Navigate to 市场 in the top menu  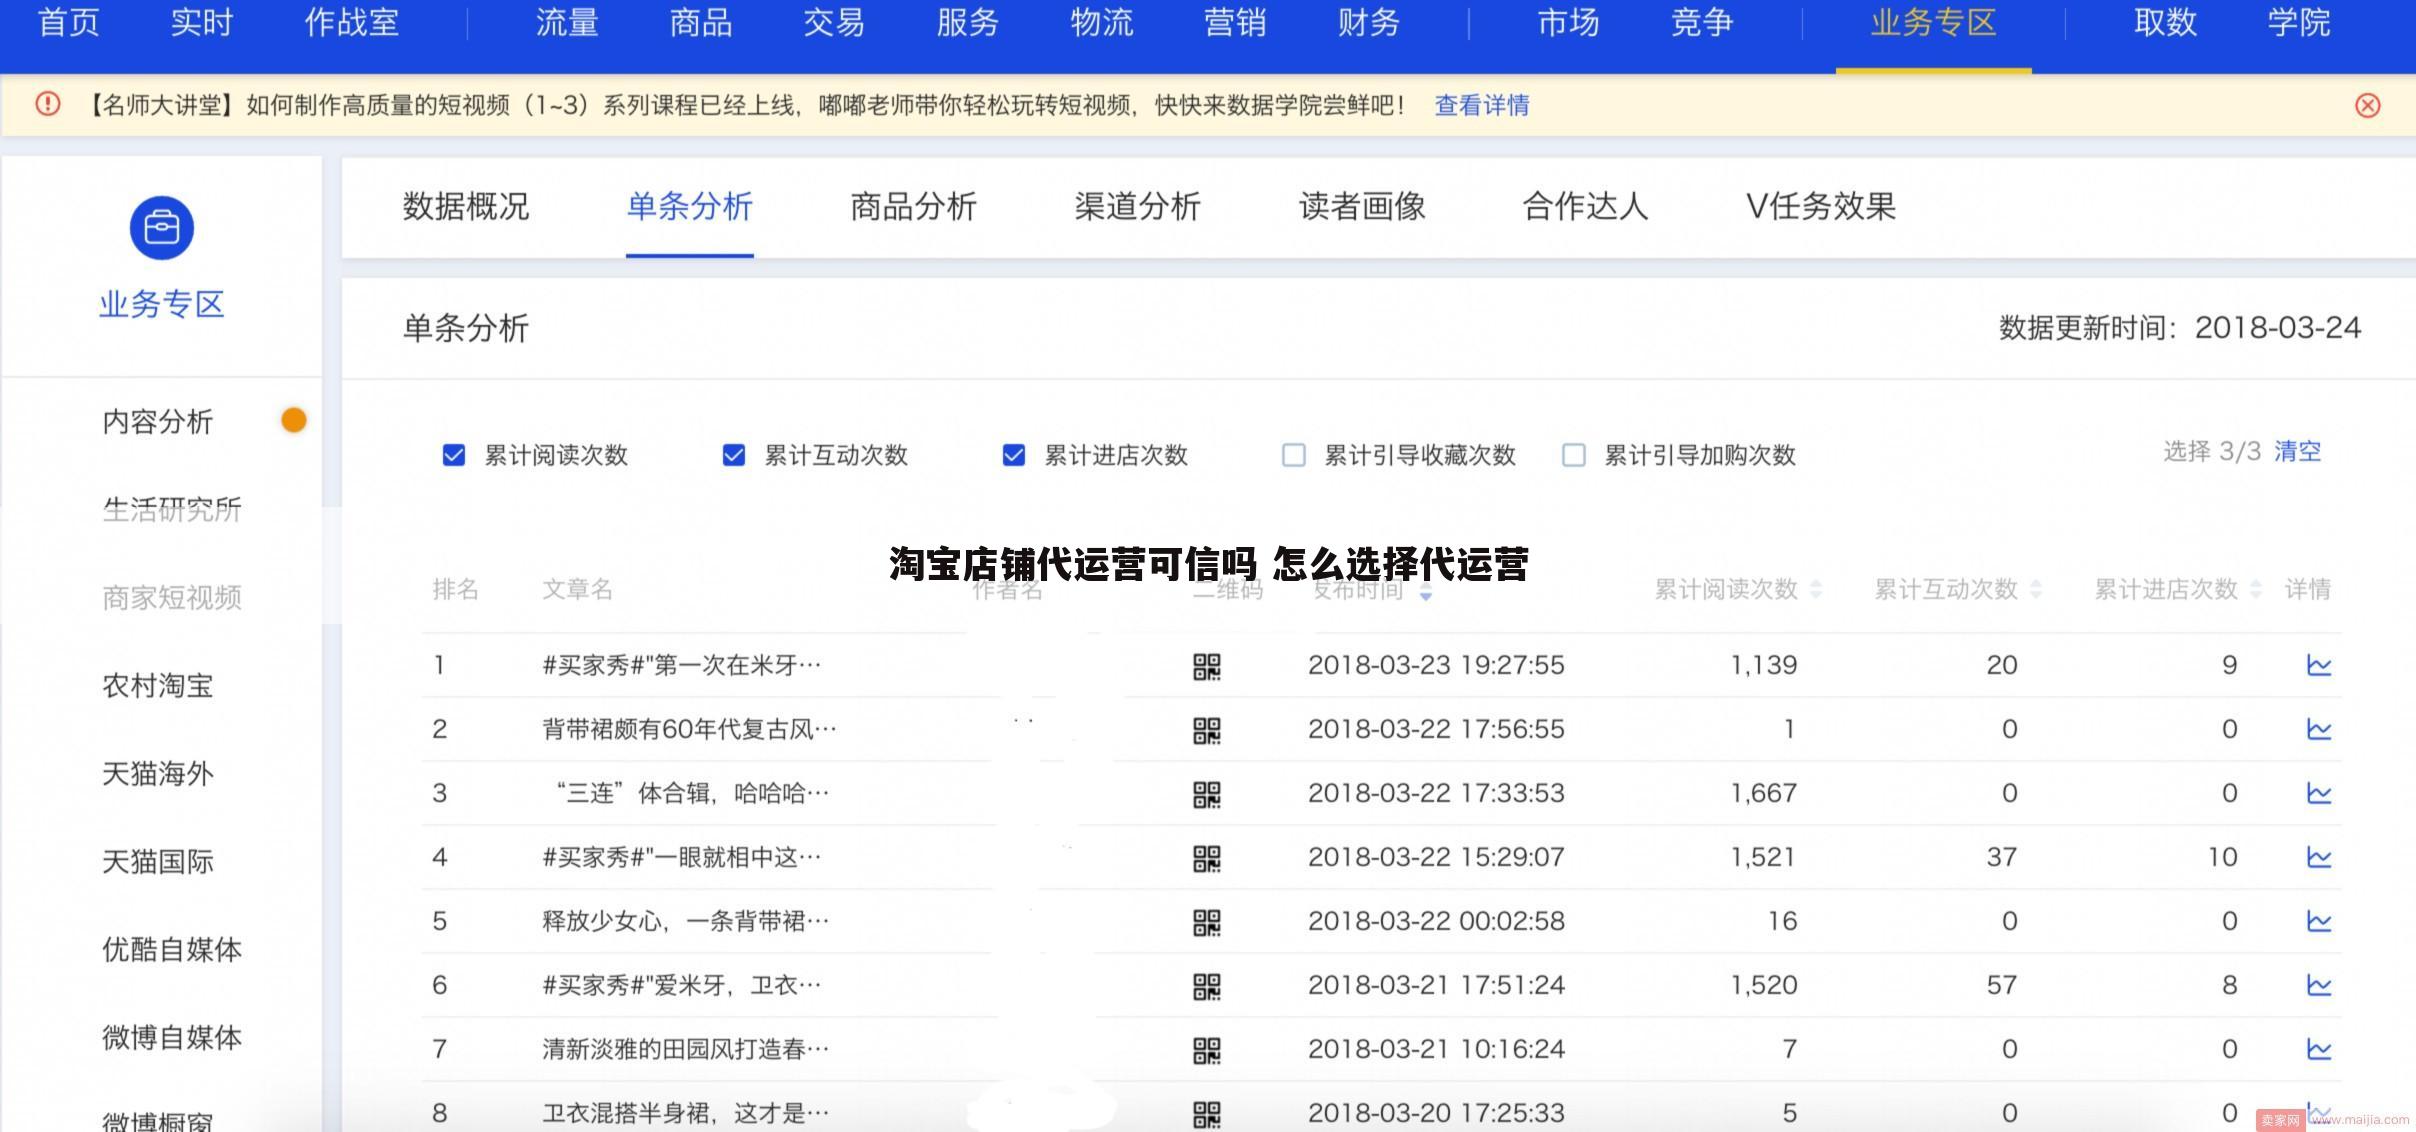[1566, 23]
